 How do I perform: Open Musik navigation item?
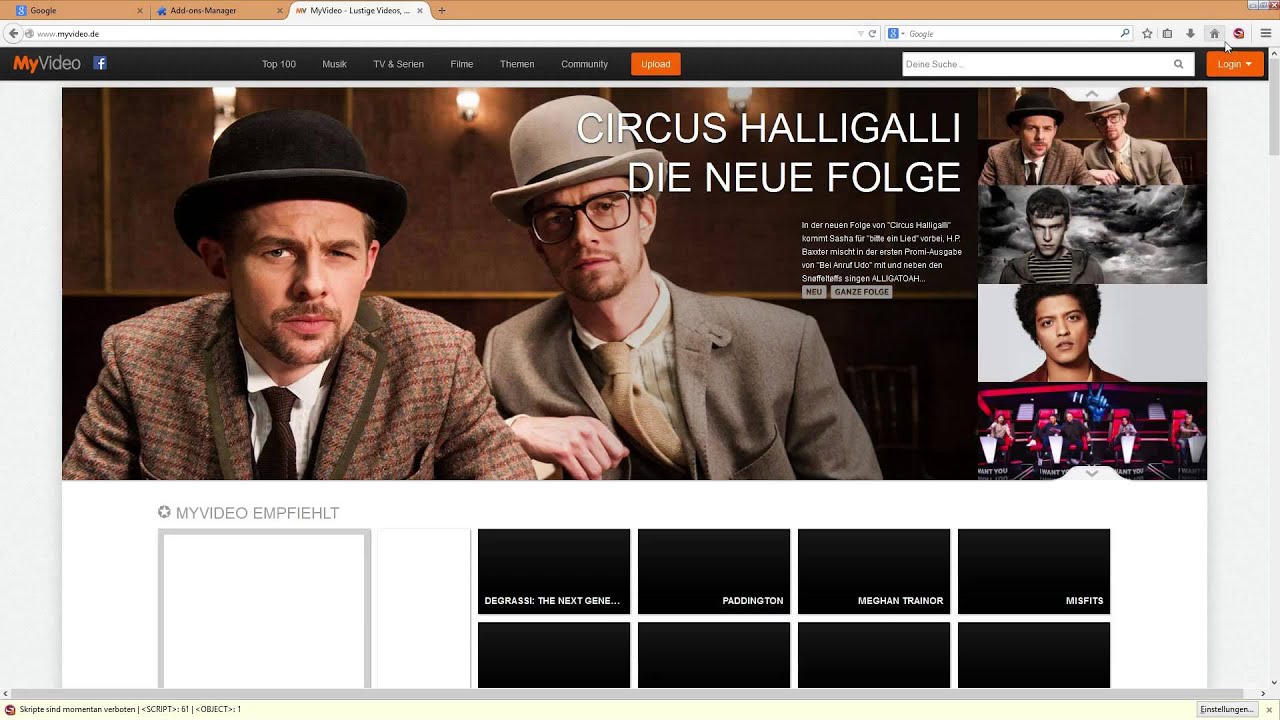(x=334, y=64)
